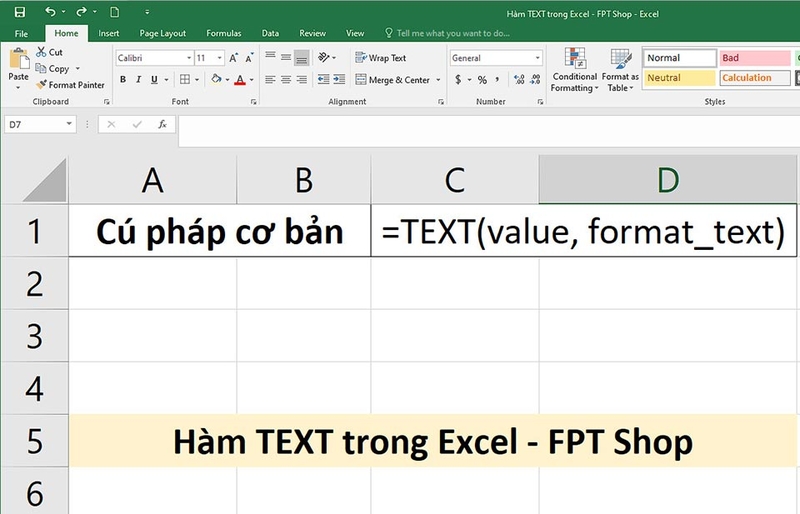
Task: Apply Percent Style format
Action: coord(482,80)
